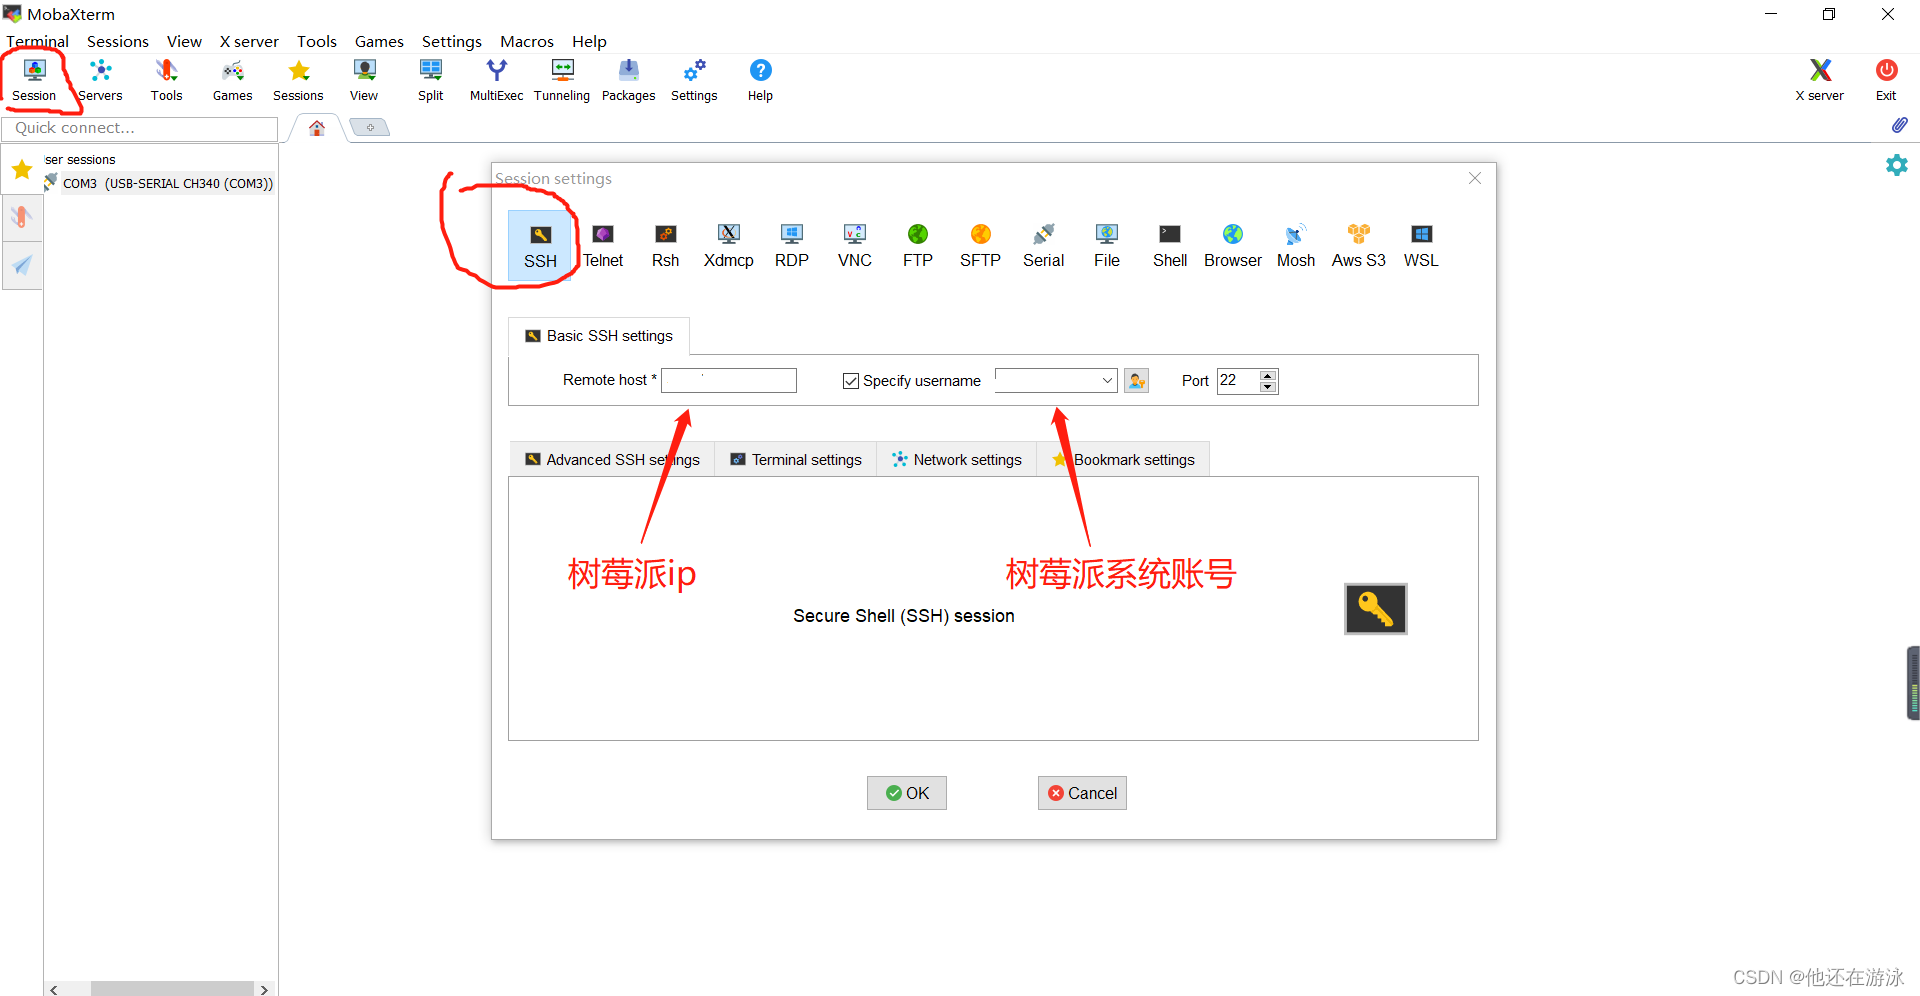
Task: Open the X server menu
Action: point(249,41)
